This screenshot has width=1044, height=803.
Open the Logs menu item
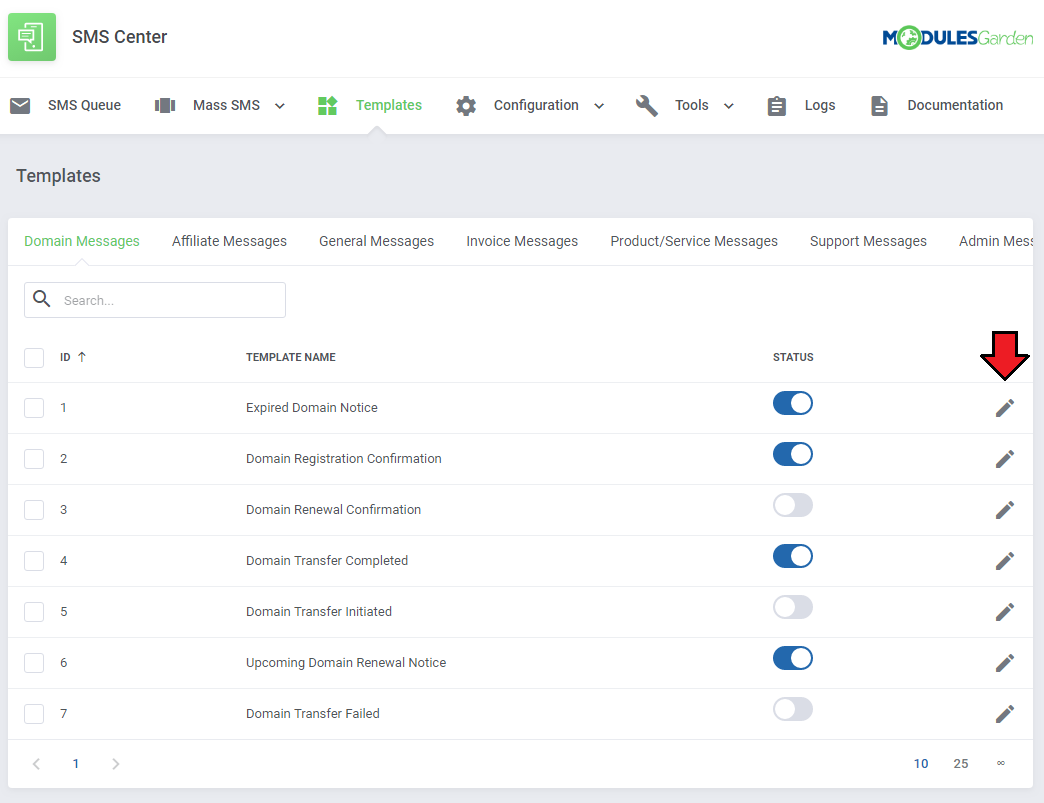[x=820, y=105]
